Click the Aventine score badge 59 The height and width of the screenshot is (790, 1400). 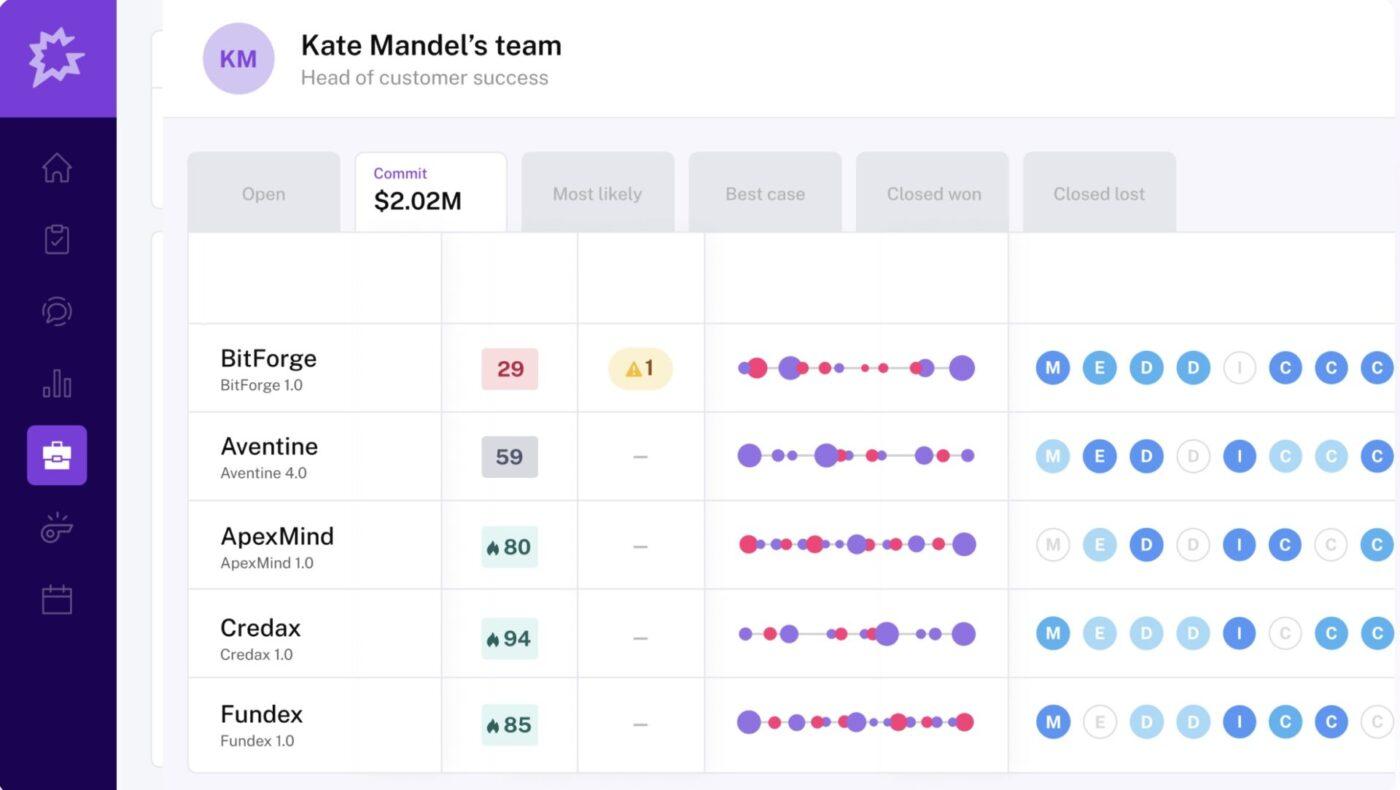tap(509, 457)
